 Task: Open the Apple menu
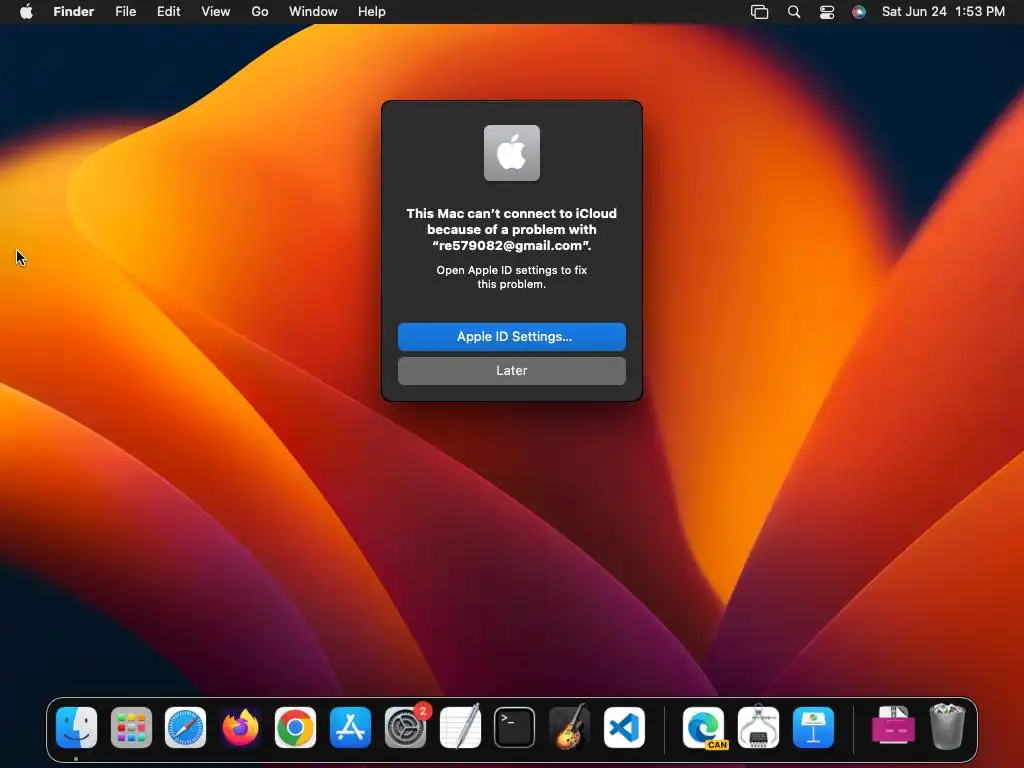pyautogui.click(x=26, y=12)
